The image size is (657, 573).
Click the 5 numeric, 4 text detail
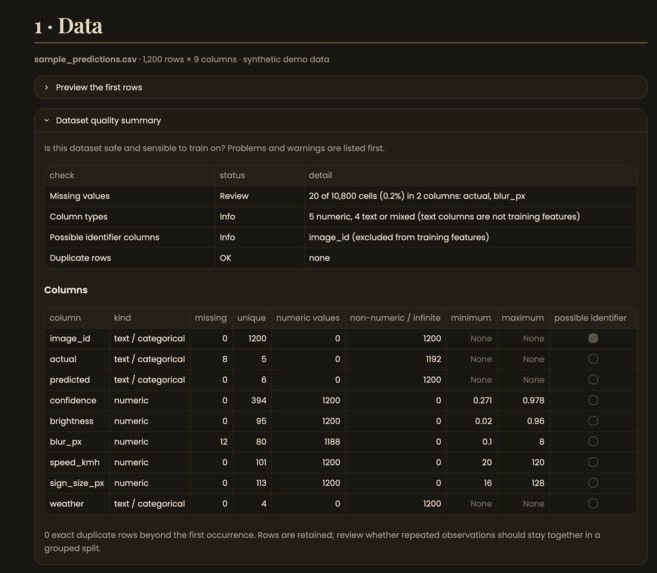(x=444, y=217)
